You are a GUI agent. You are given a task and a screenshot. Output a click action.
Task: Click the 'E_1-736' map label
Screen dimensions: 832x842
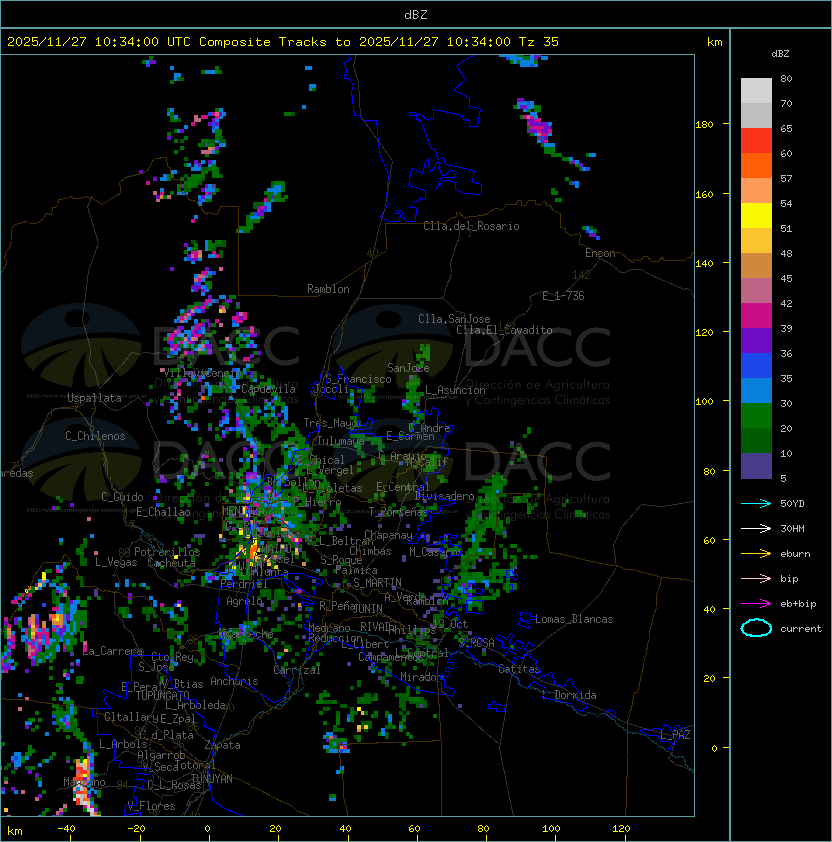pos(563,296)
